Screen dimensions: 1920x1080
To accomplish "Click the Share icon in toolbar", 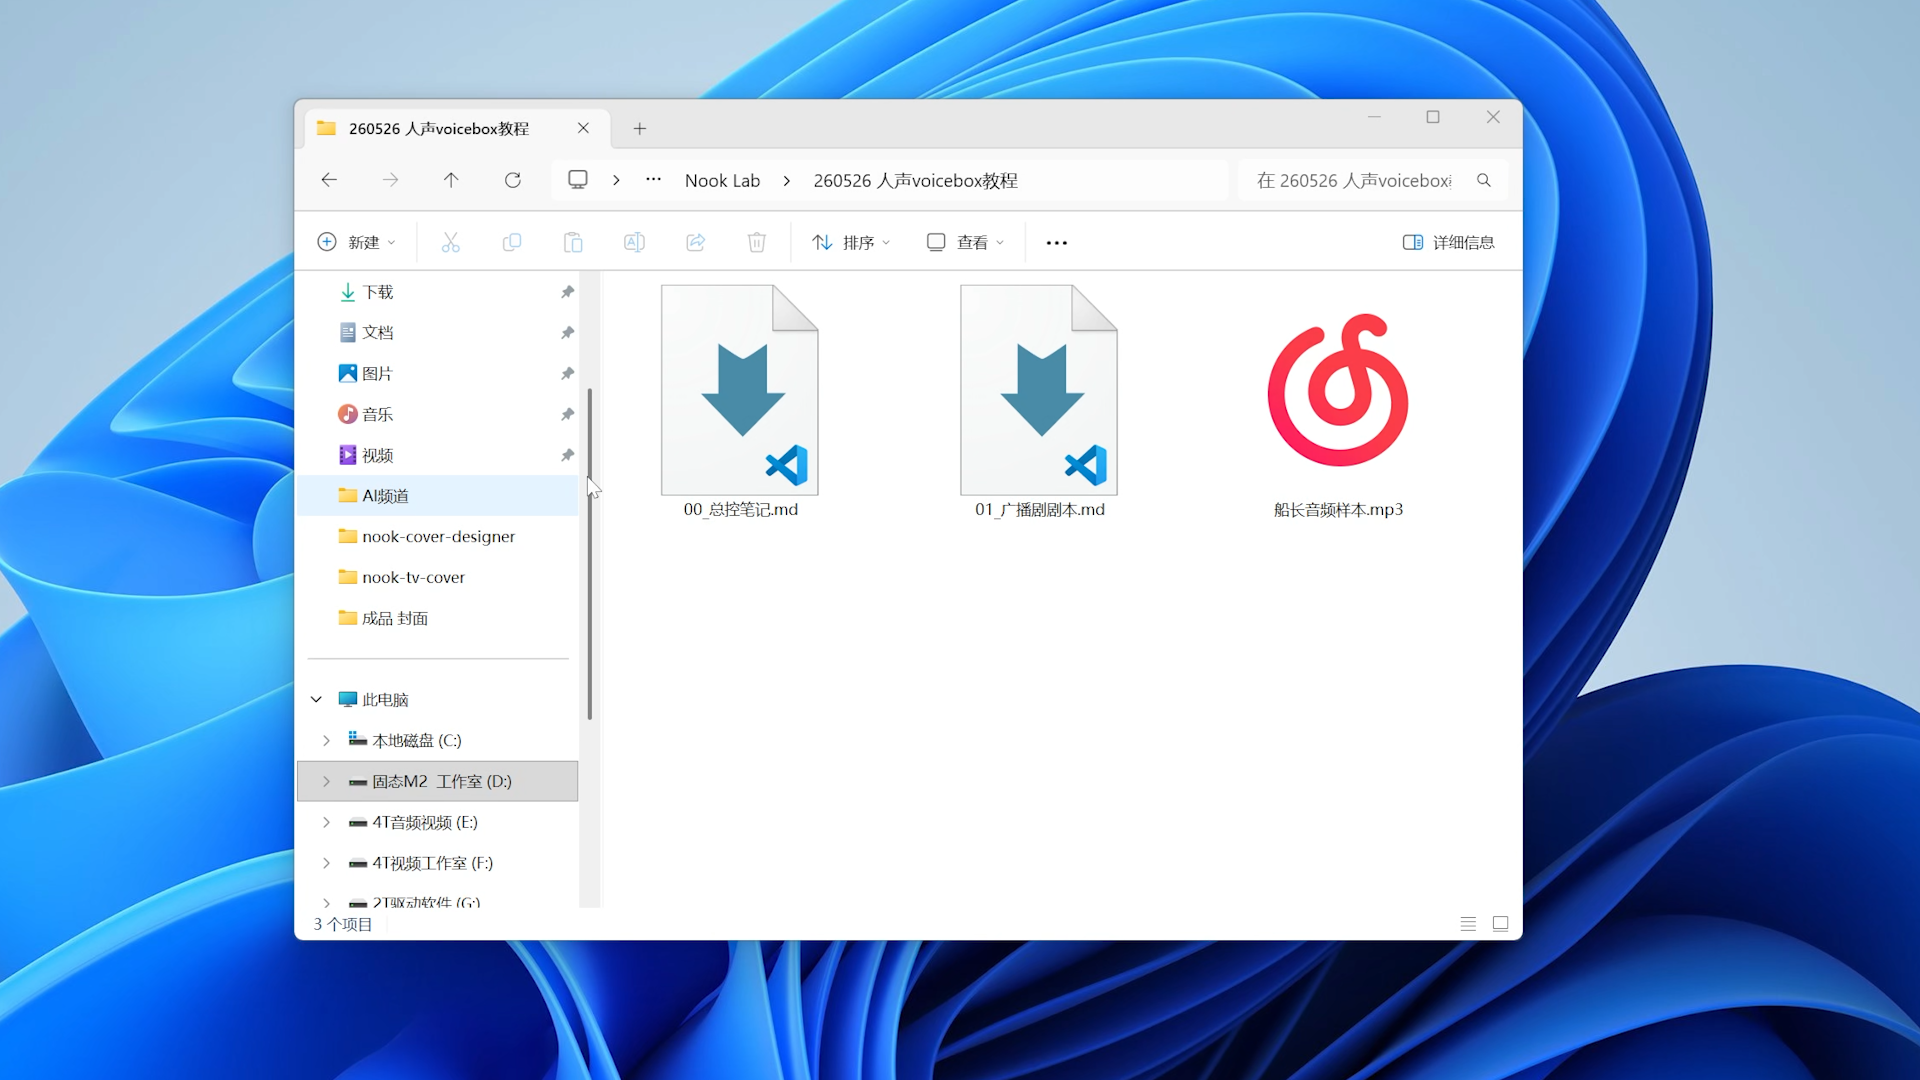I will pos(696,242).
